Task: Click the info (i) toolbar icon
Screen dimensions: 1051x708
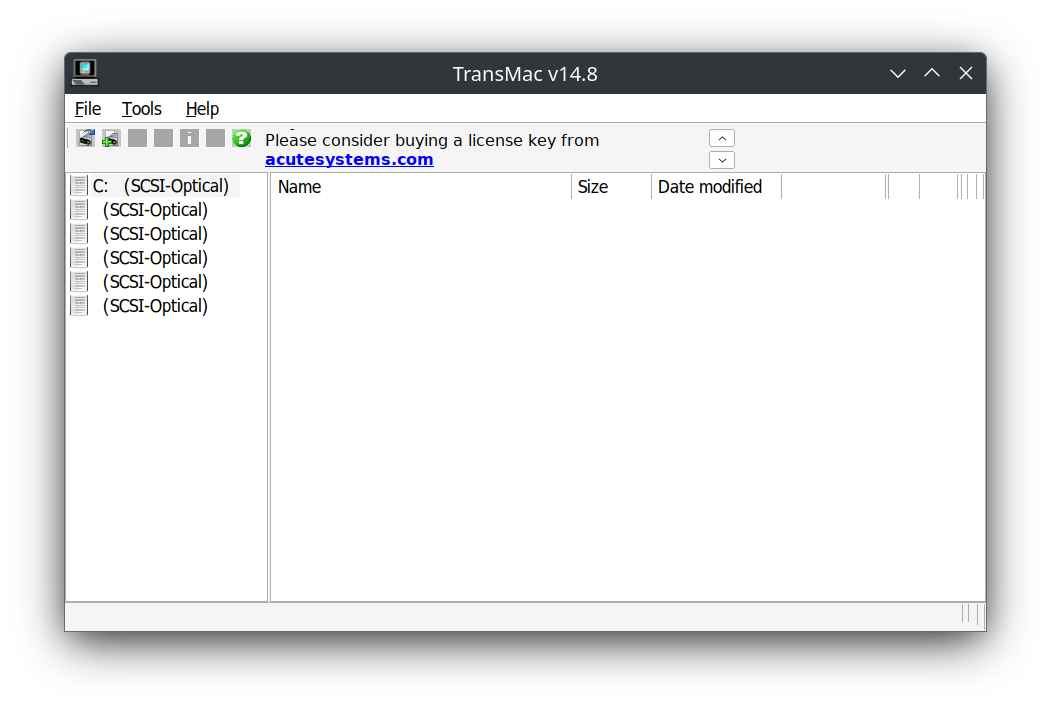Action: [x=189, y=138]
